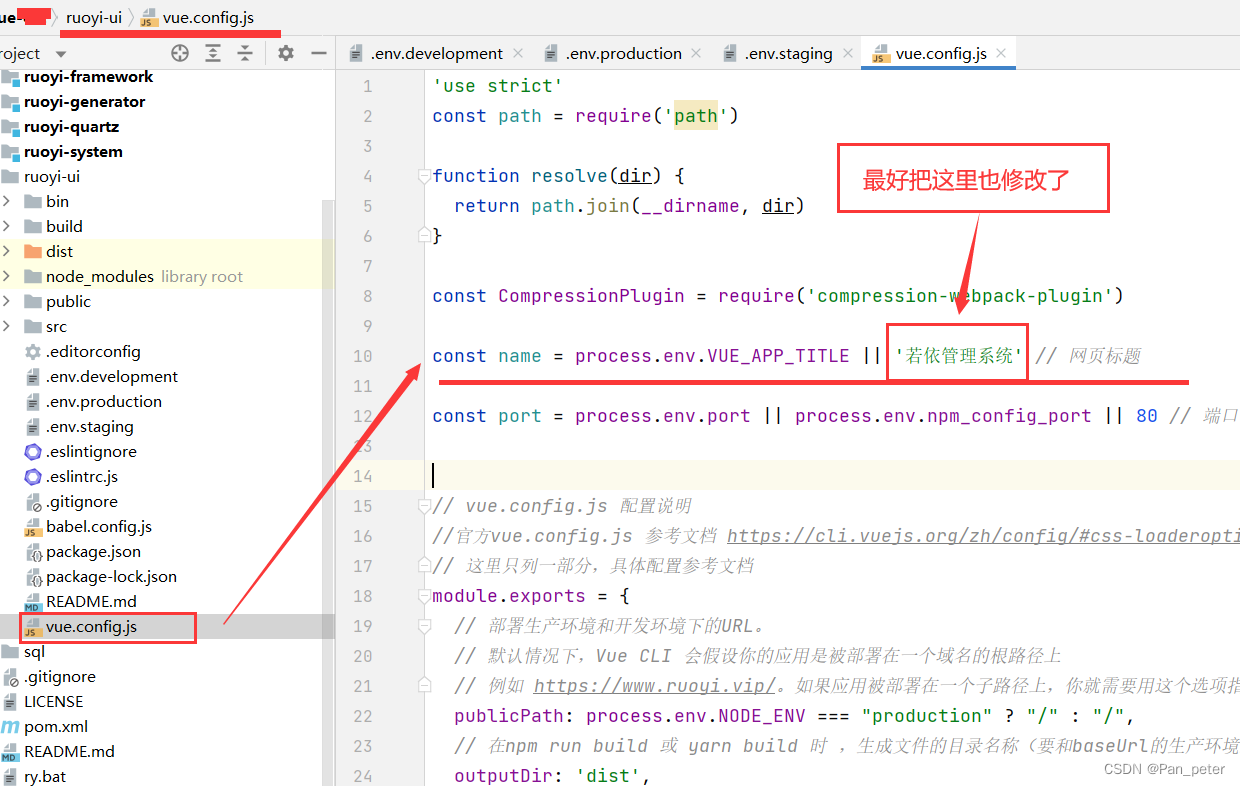The height and width of the screenshot is (786, 1240).
Task: Open .env.production in the project tree
Action: 104,401
